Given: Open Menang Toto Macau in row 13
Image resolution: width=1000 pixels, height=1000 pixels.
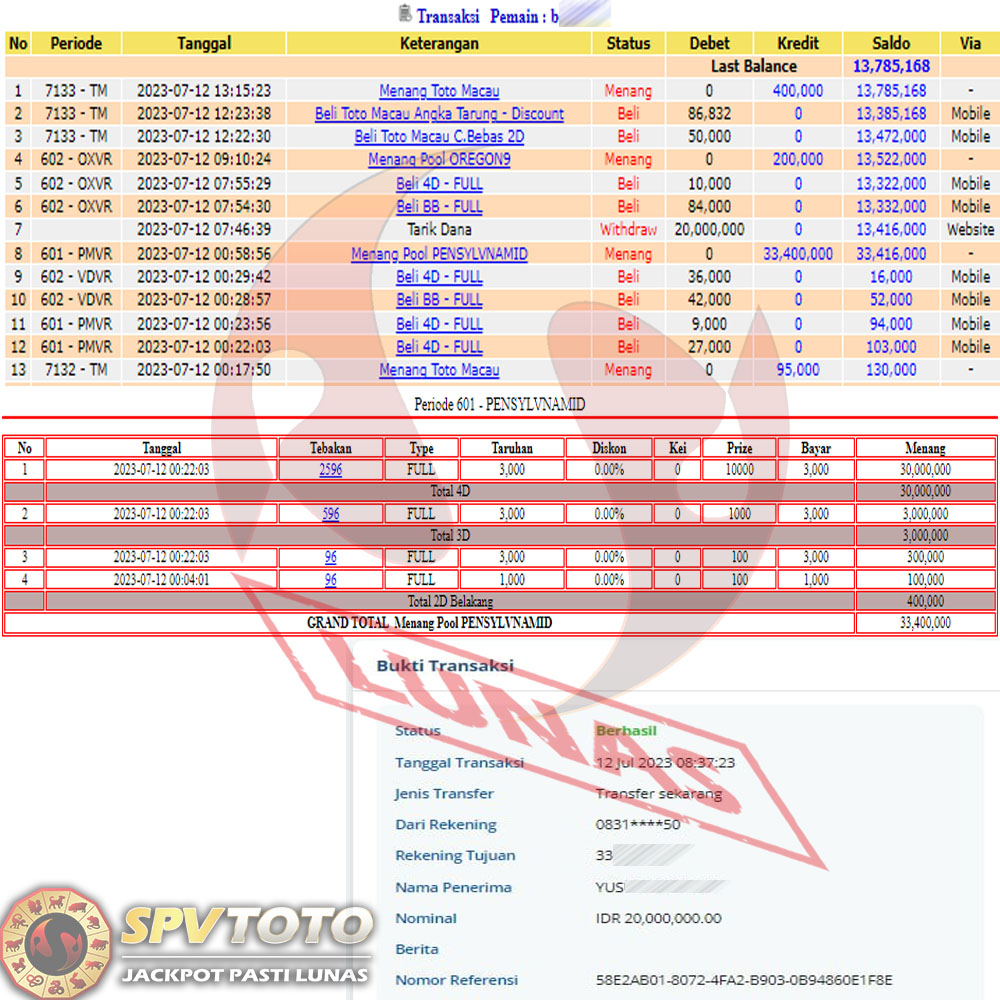Looking at the screenshot, I should (439, 370).
